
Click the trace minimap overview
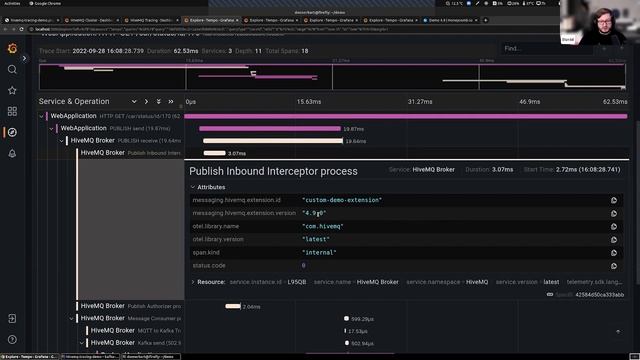tap(332, 77)
